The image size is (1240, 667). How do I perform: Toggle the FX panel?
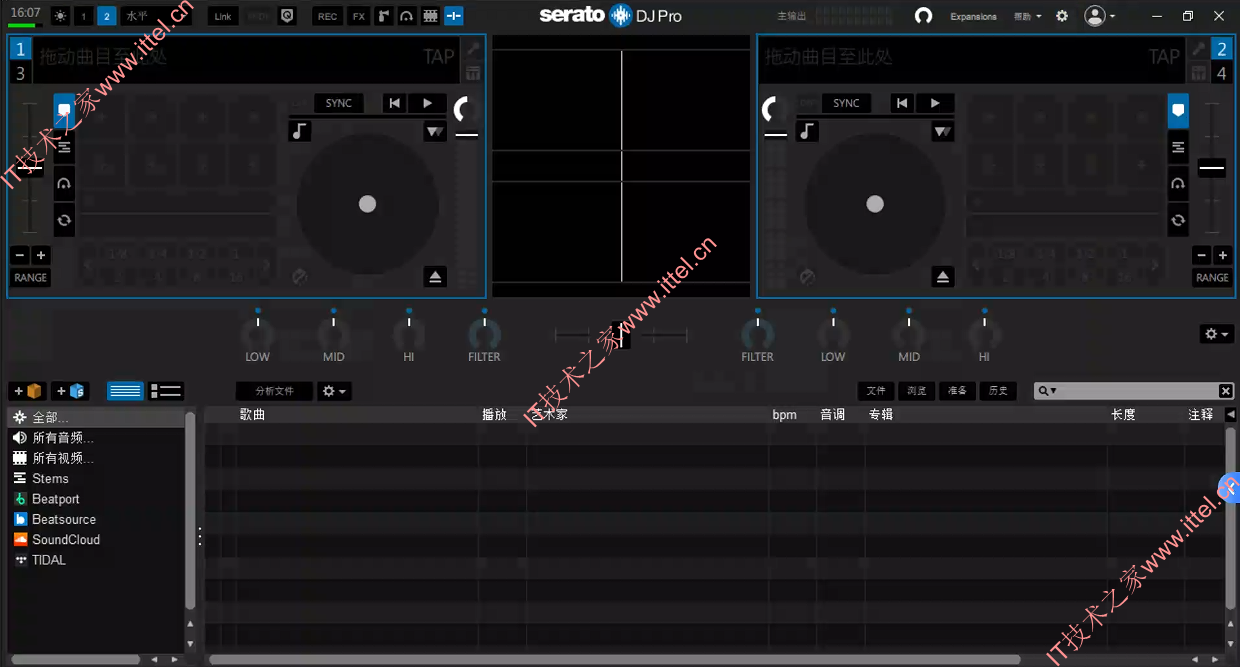359,16
